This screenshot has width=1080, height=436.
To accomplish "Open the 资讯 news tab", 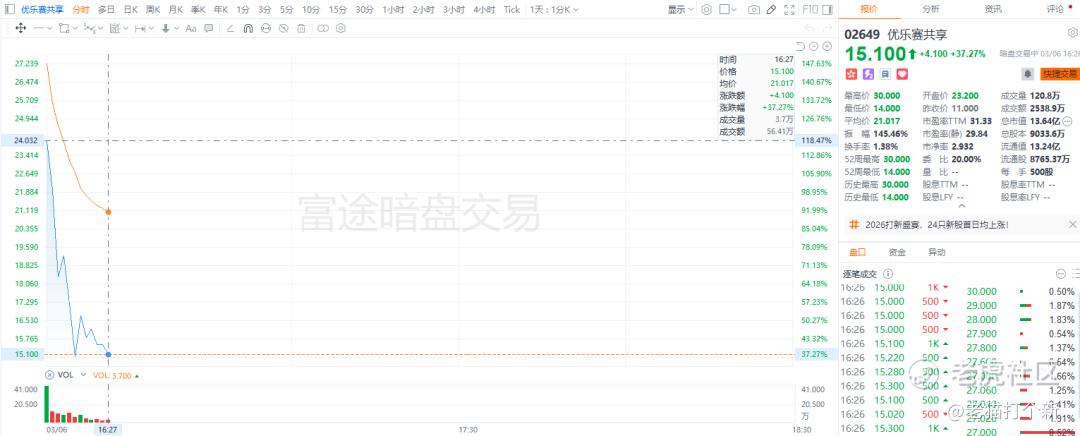I will (993, 9).
